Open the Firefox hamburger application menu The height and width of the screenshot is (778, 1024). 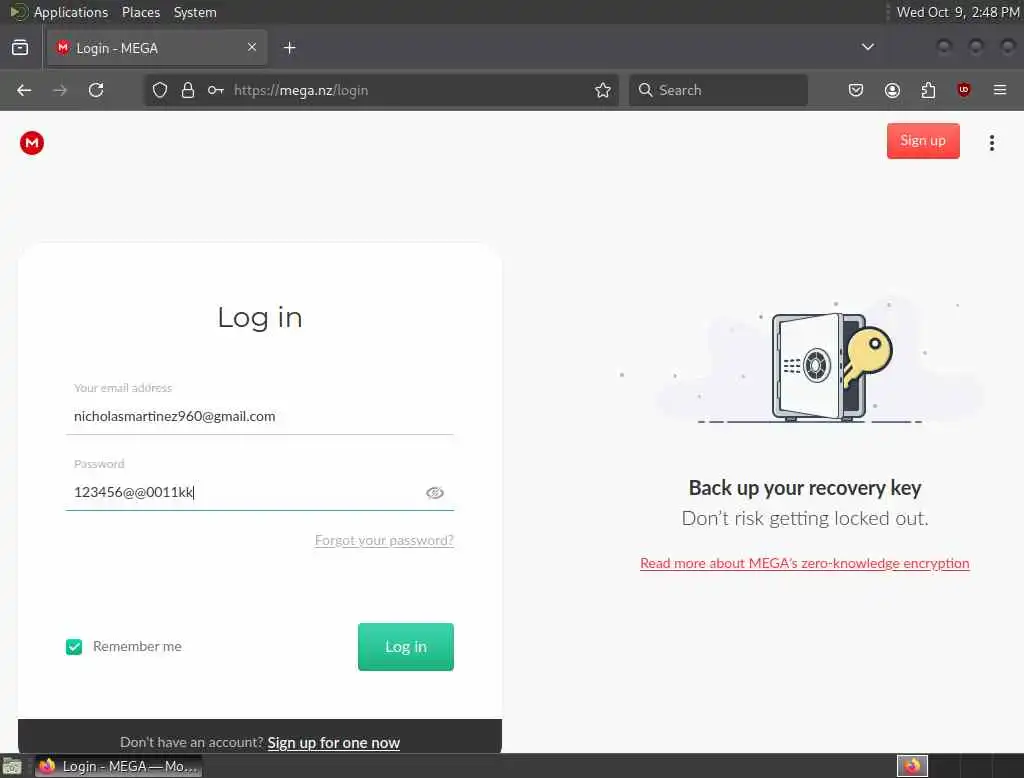click(1000, 90)
